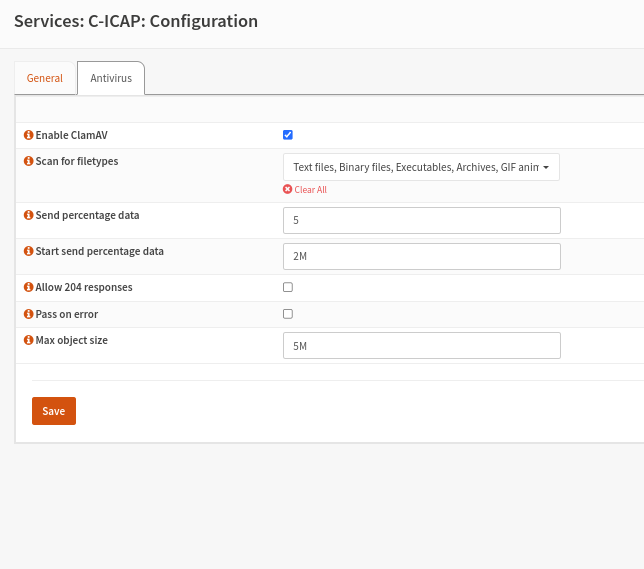The width and height of the screenshot is (644, 569).
Task: Click the Services: C-ICAP: Configuration heading
Action: tap(136, 21)
